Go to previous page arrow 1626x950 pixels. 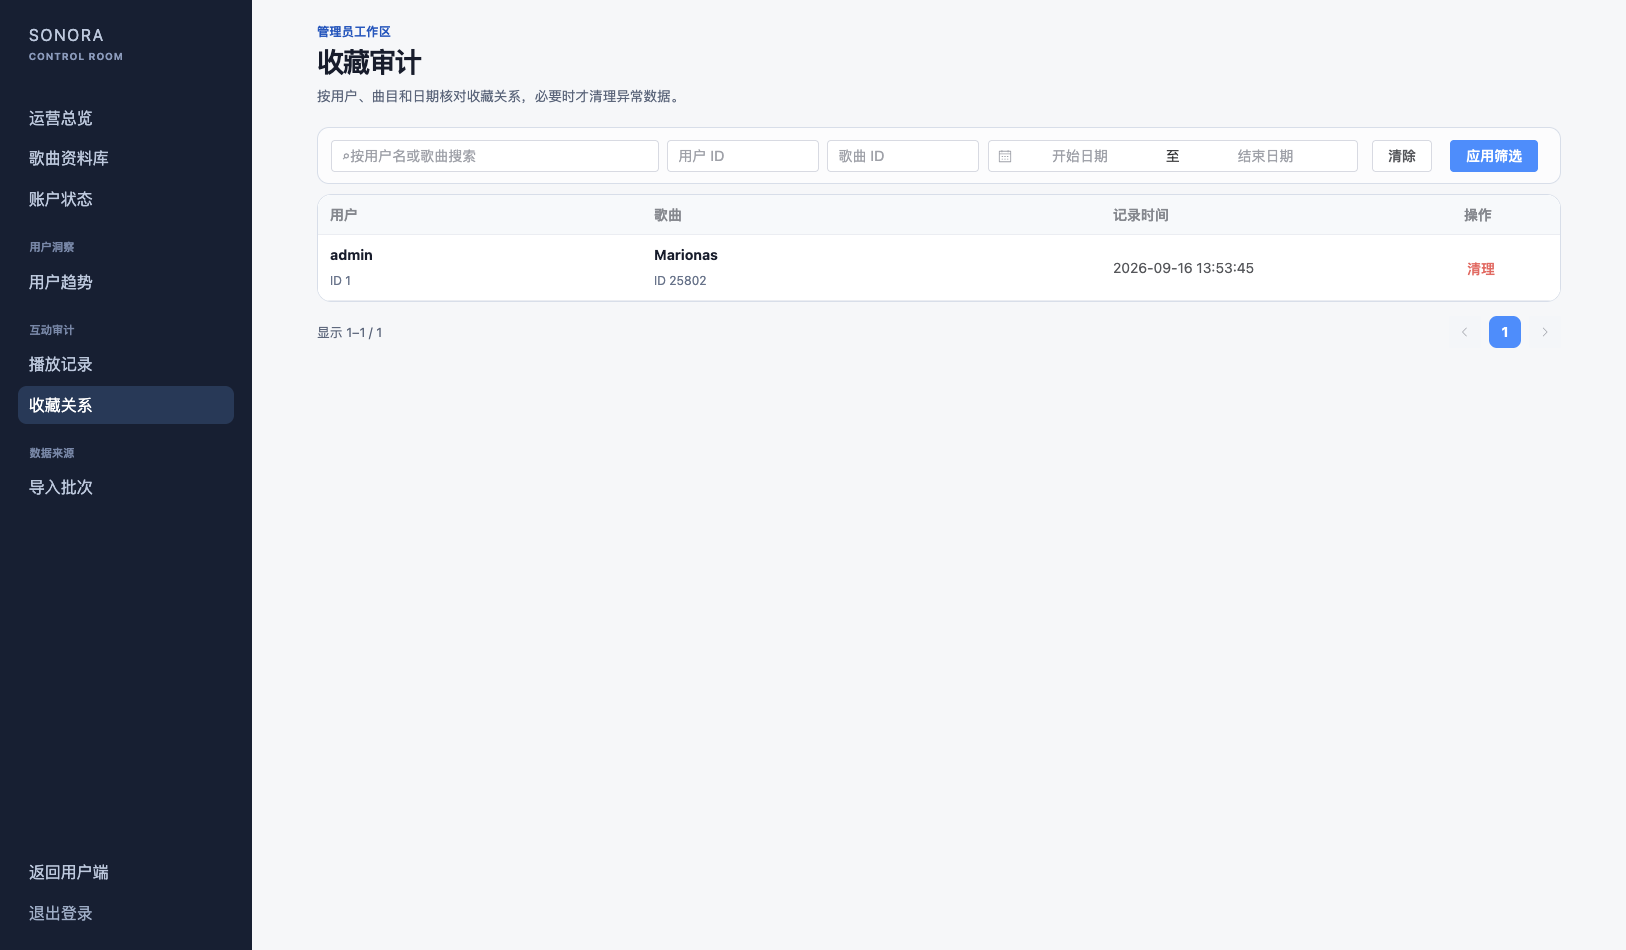(x=1464, y=332)
